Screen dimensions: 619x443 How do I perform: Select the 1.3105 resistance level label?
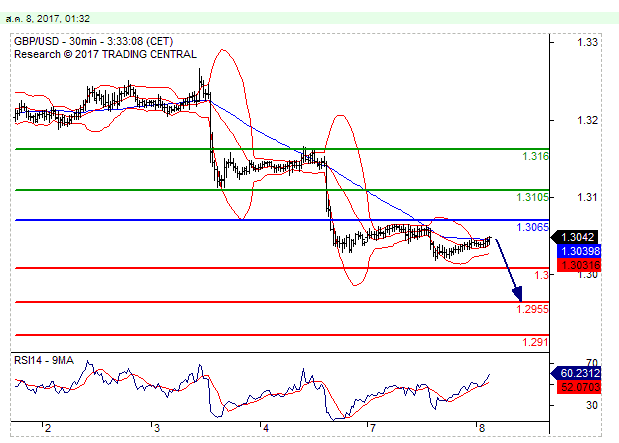tap(533, 197)
